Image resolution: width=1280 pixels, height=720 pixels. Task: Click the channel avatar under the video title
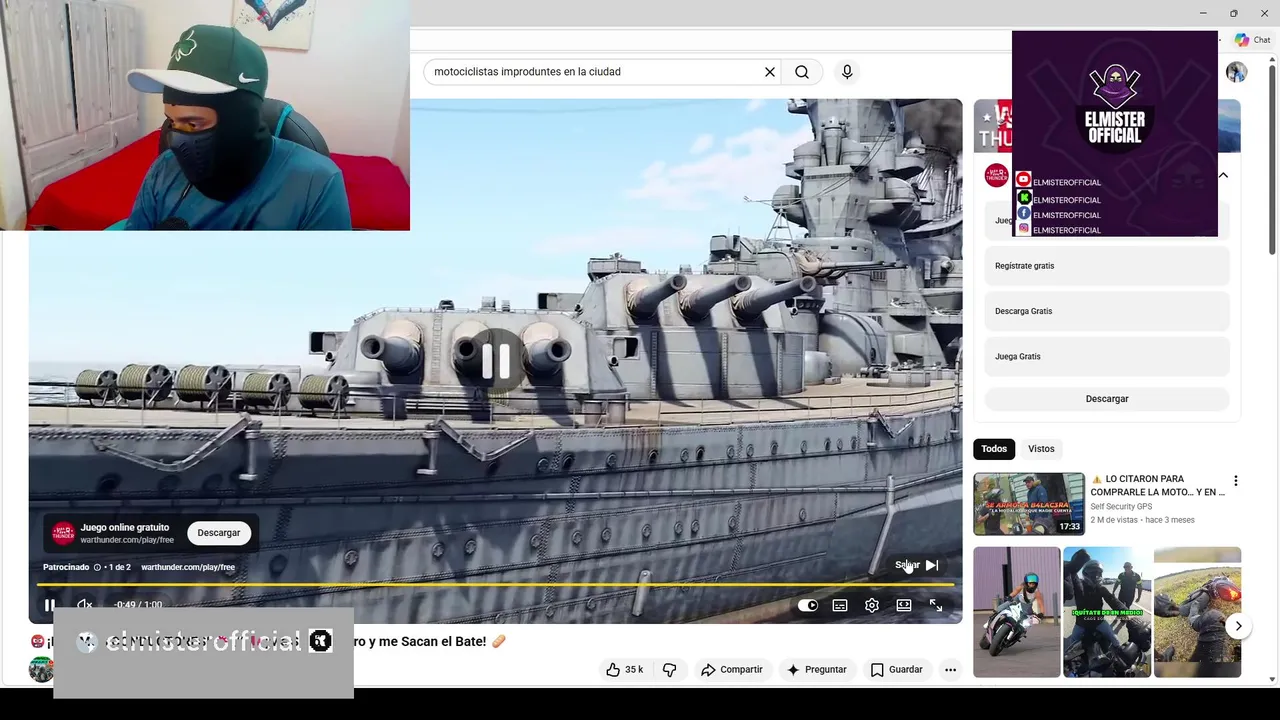[x=41, y=669]
